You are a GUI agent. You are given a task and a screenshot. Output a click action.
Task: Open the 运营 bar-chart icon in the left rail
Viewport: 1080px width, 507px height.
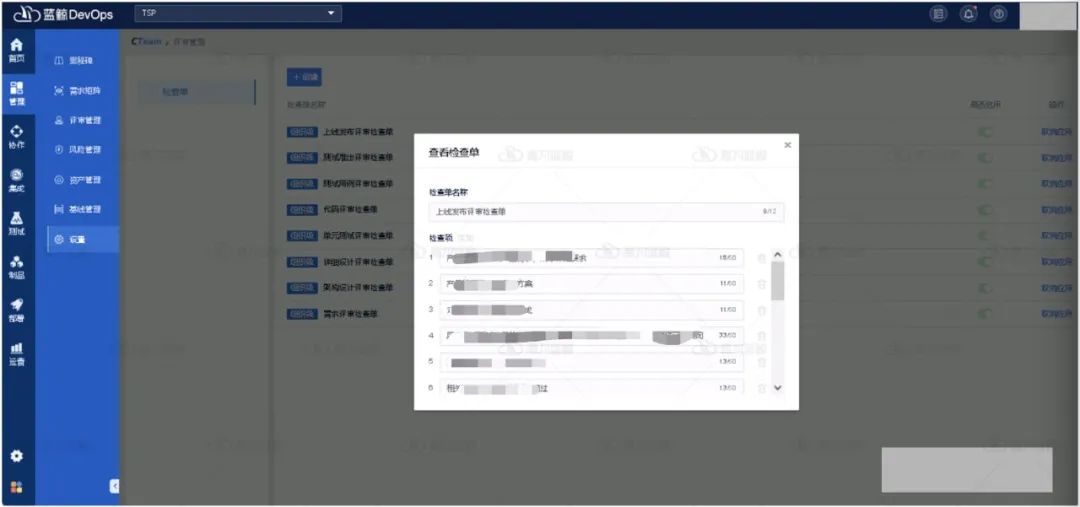point(17,354)
